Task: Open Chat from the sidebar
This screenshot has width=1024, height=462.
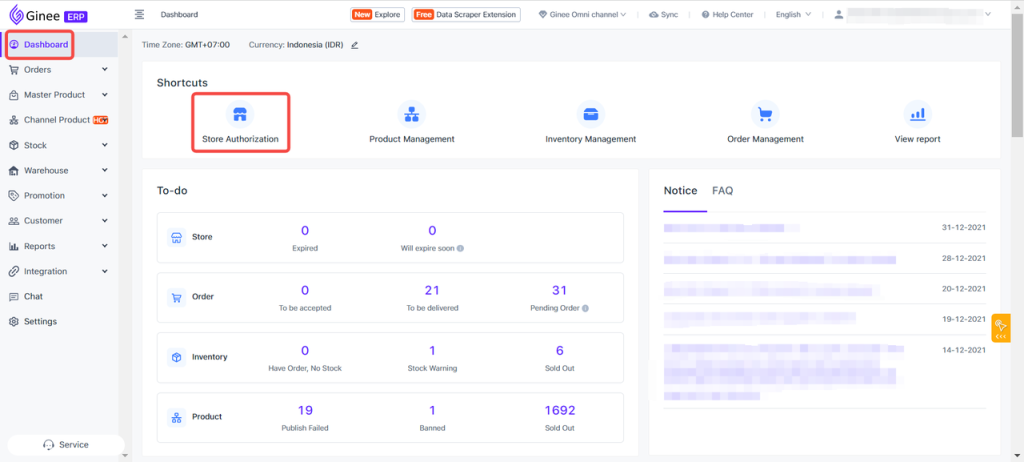Action: pyautogui.click(x=33, y=296)
